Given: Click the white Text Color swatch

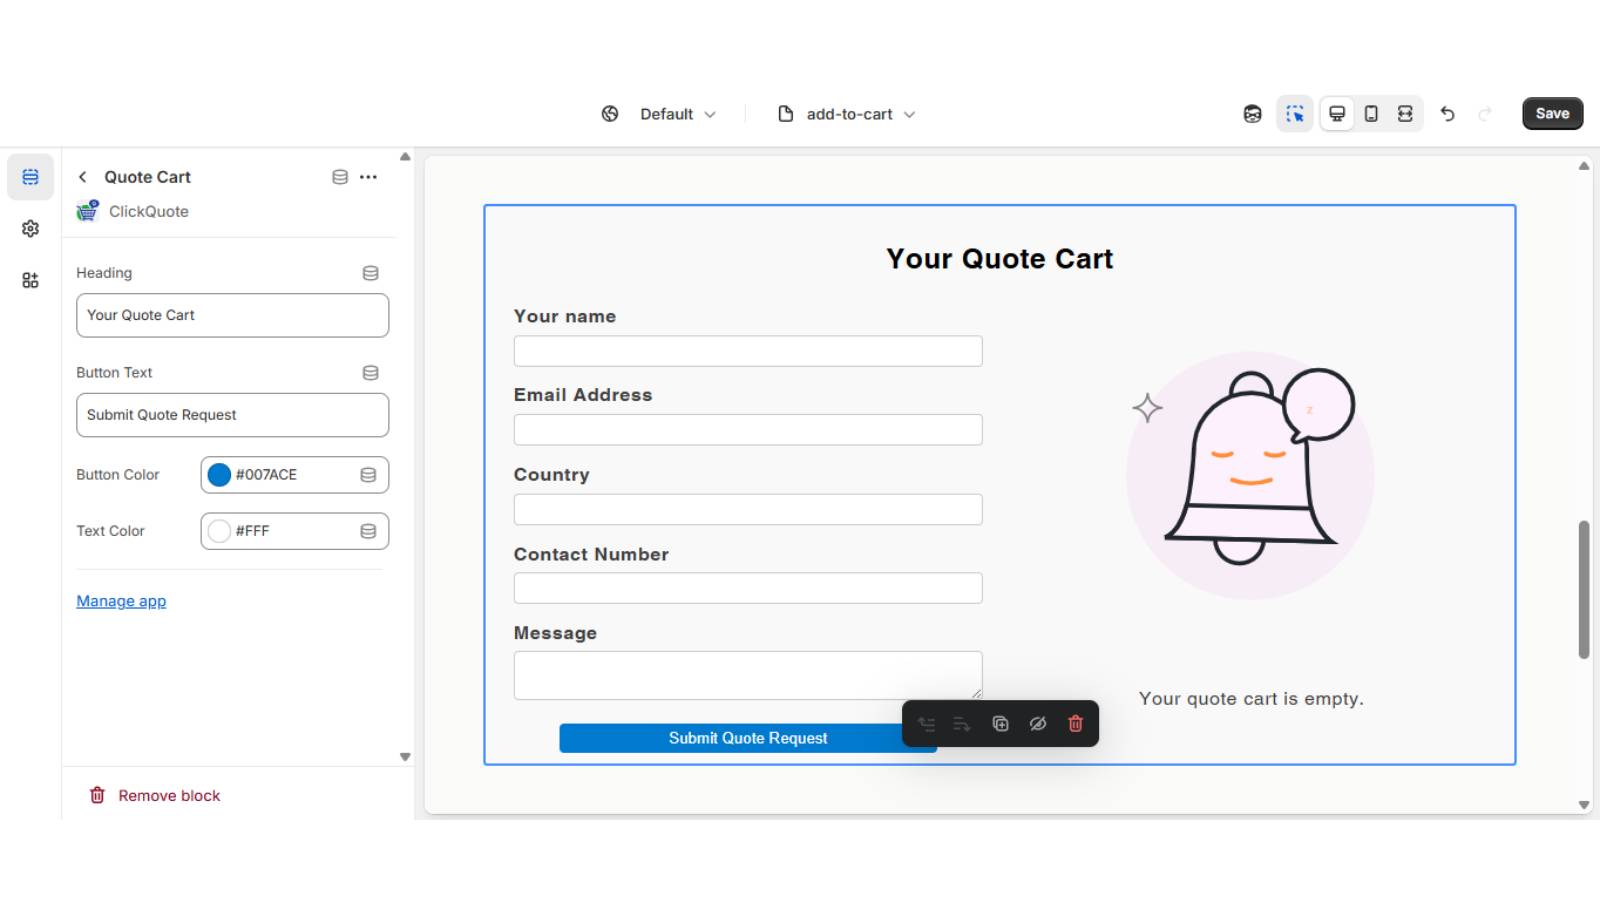Looking at the screenshot, I should click(x=219, y=531).
